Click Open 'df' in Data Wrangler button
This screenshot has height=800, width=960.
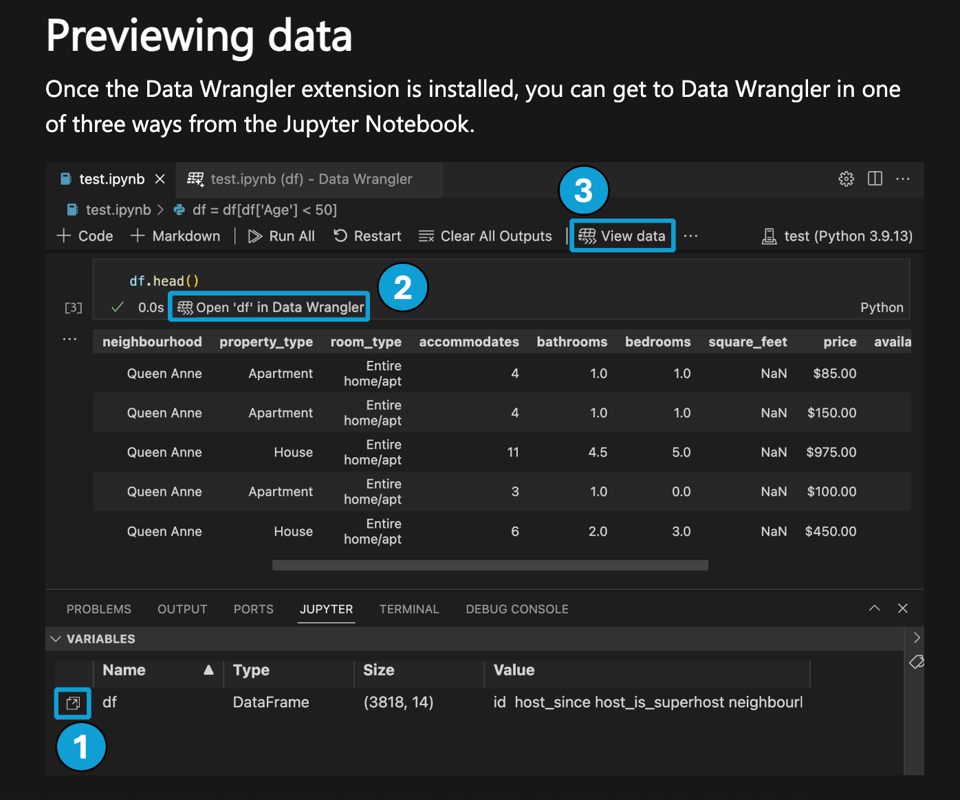(270, 307)
